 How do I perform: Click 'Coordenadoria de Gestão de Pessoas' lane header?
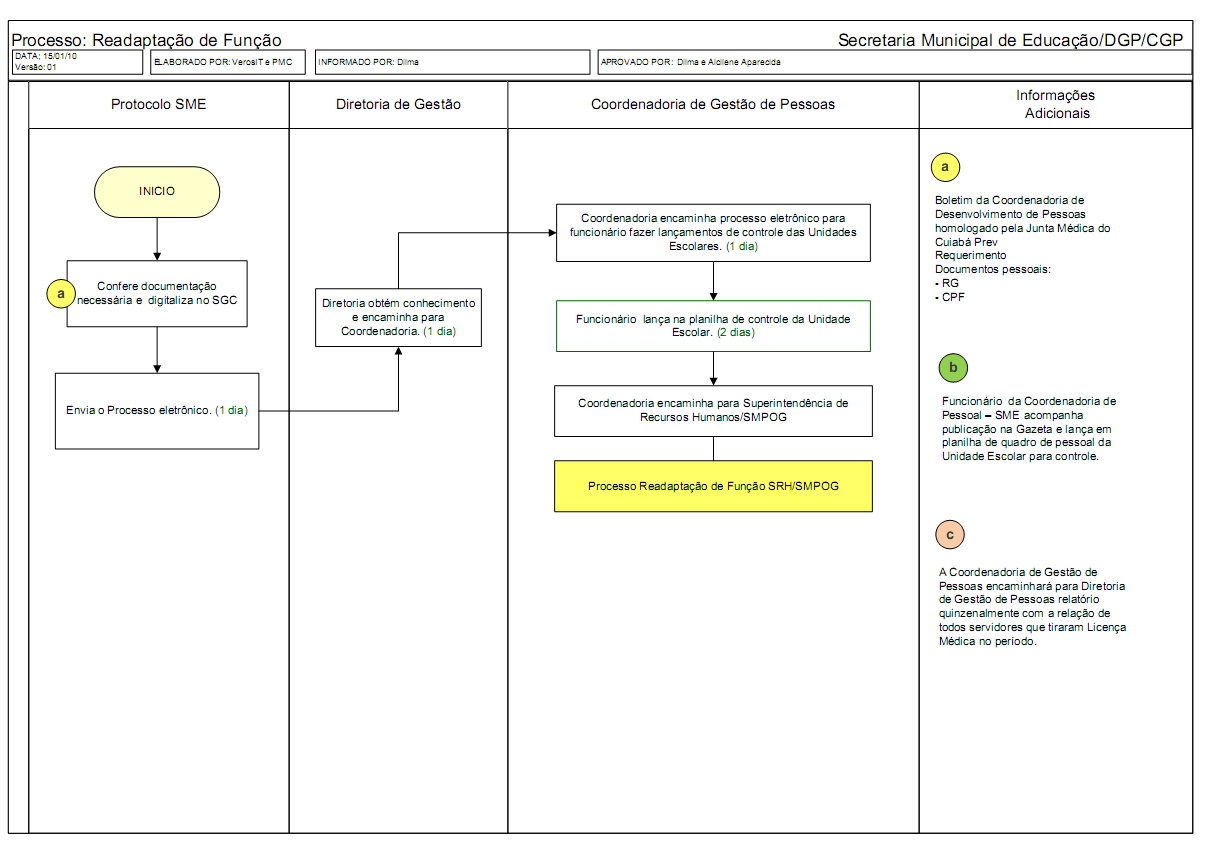click(713, 104)
